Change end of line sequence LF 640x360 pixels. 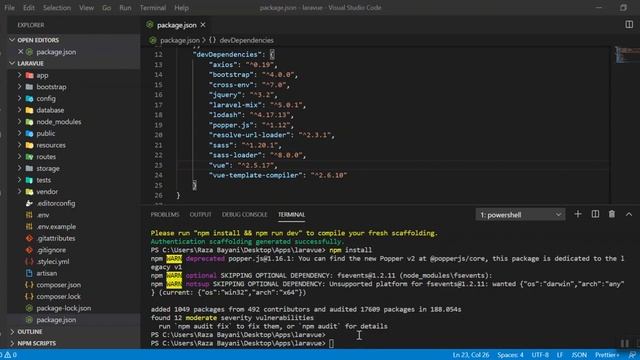pos(560,355)
